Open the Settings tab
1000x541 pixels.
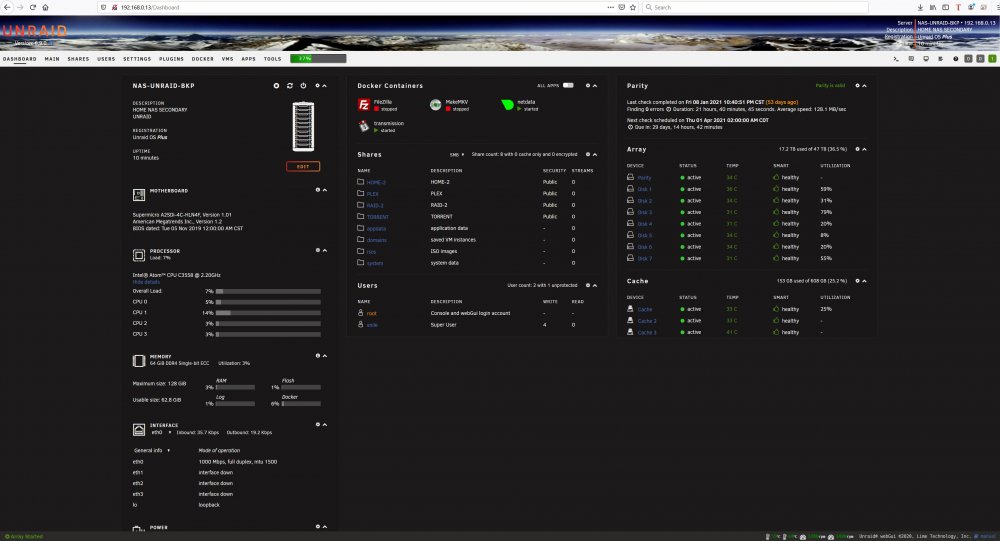point(137,59)
